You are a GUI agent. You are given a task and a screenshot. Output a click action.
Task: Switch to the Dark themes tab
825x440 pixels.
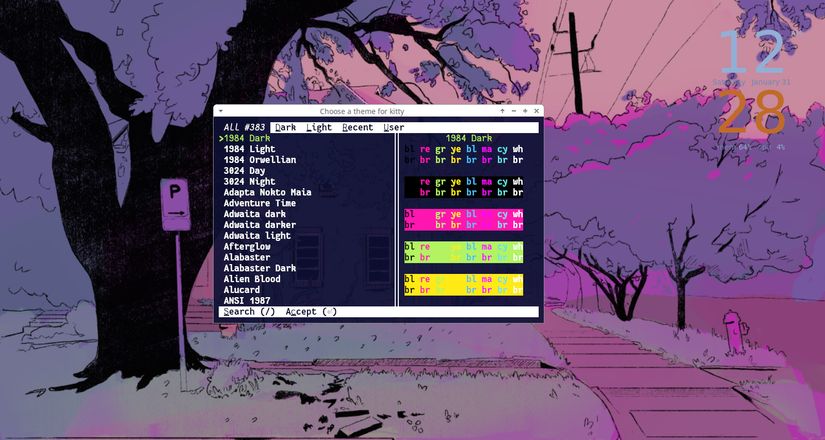[286, 127]
